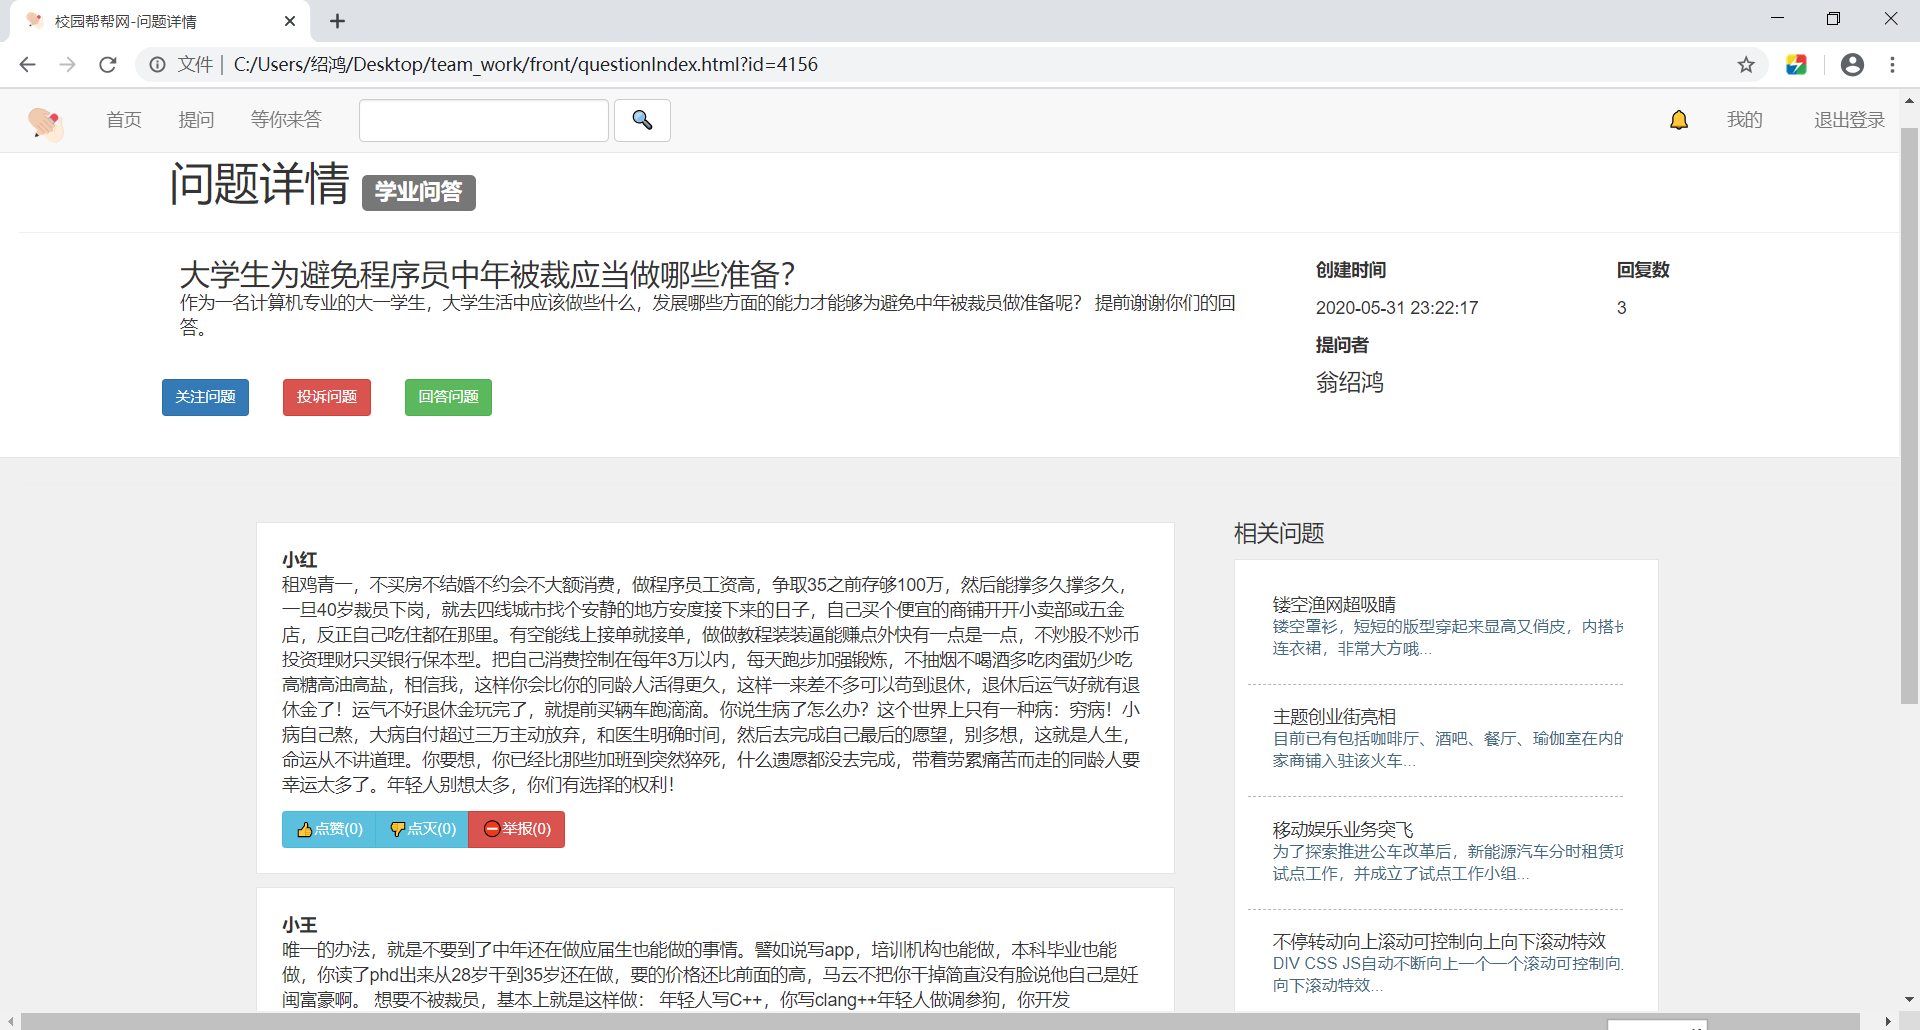Click the address bar URL
This screenshot has height=1030, width=1920.
(x=525, y=64)
